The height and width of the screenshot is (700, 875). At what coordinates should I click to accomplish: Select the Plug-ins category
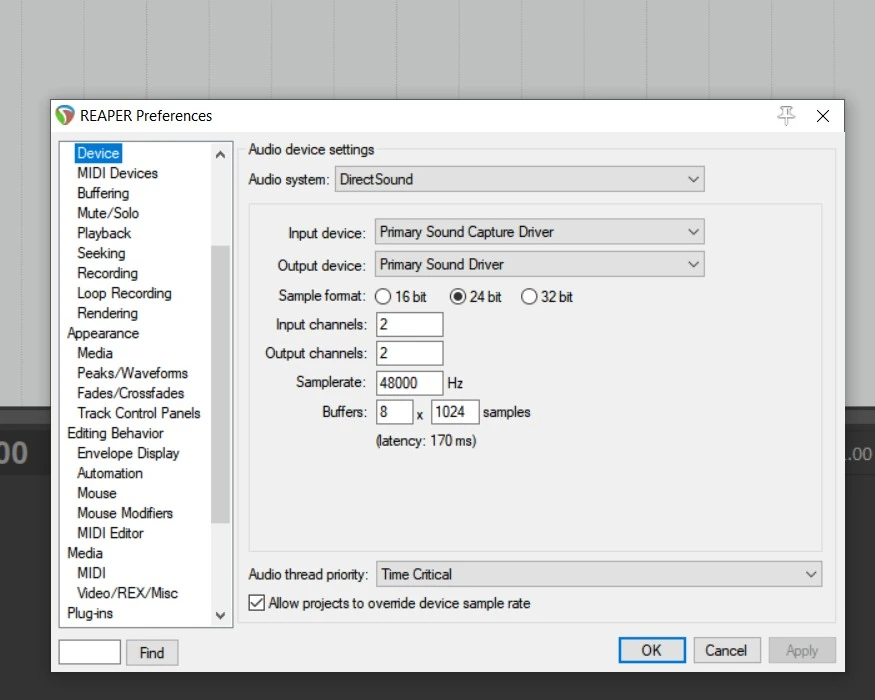[x=90, y=613]
